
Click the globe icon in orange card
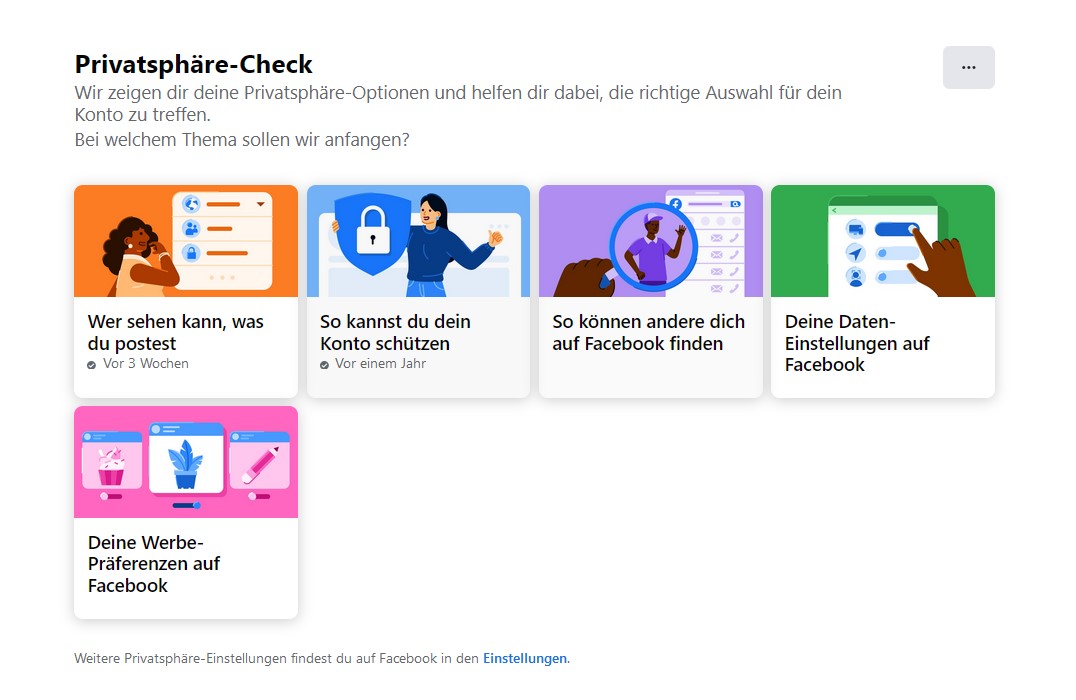pyautogui.click(x=191, y=204)
